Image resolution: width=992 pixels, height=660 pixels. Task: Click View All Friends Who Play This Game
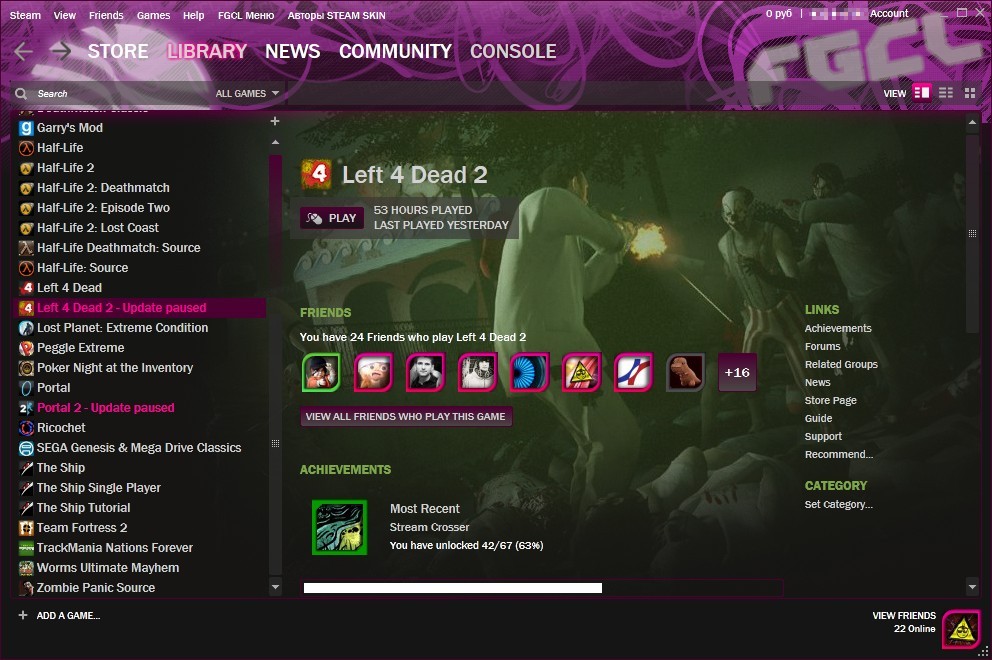pyautogui.click(x=406, y=417)
